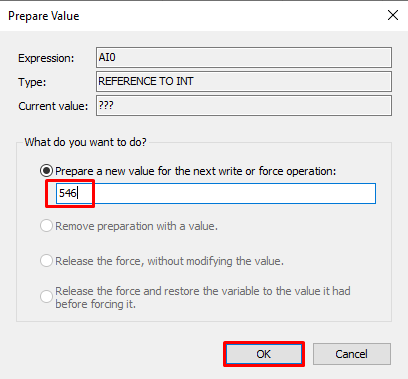
Task: Click the 'Type:' label
Action: click(x=32, y=82)
